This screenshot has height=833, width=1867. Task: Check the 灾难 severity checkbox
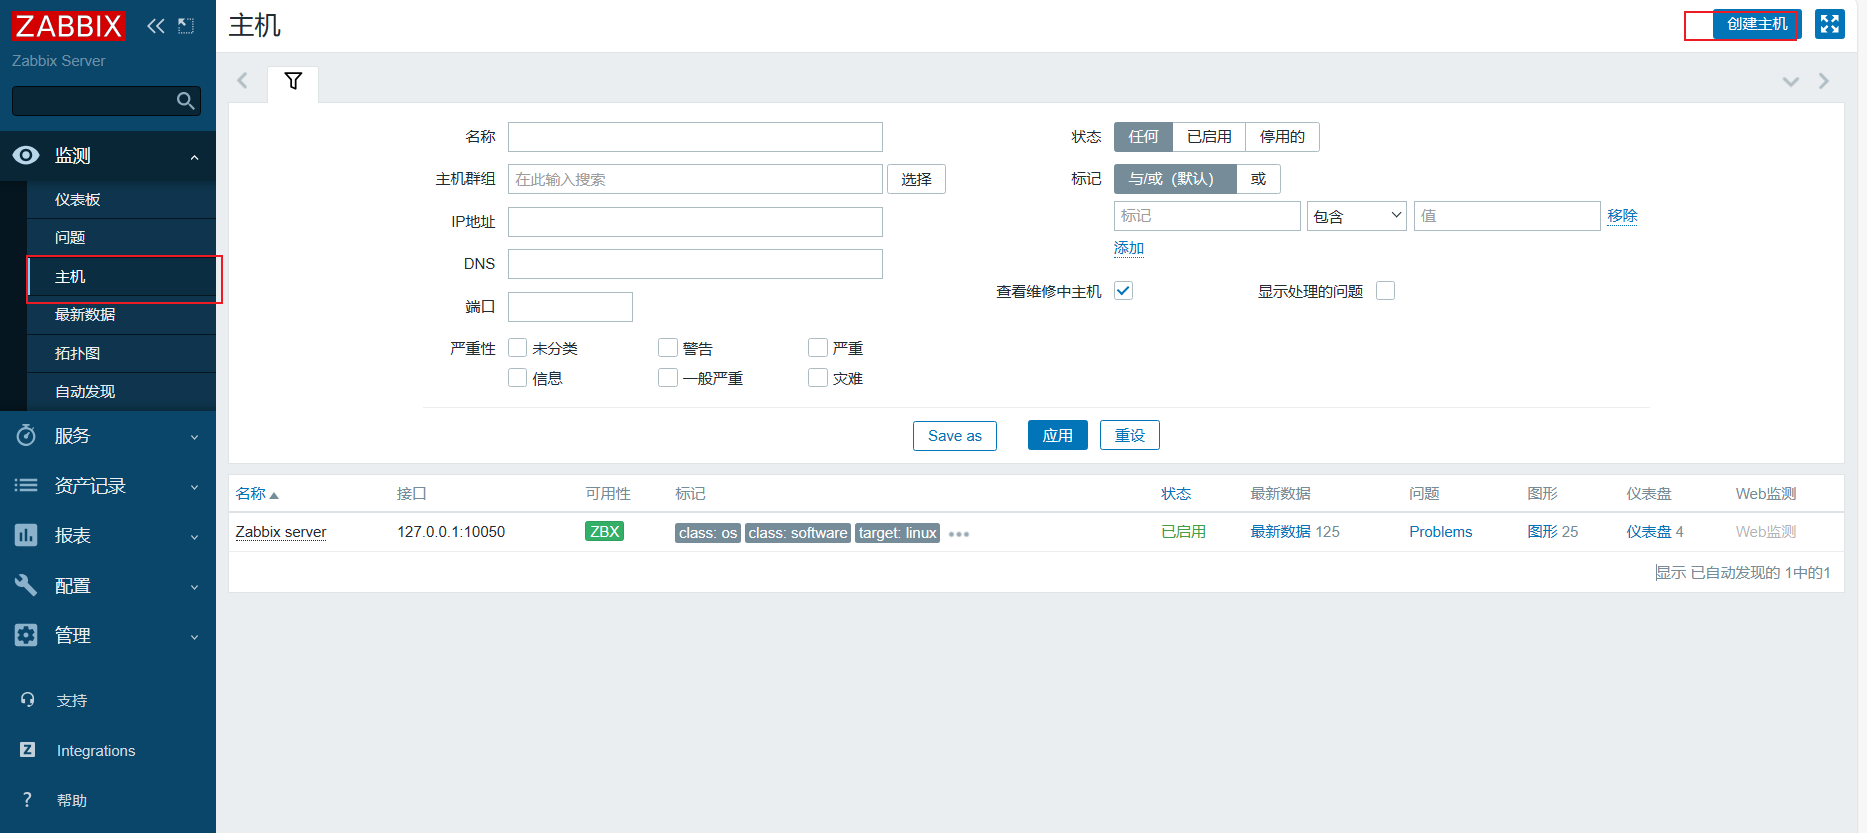(818, 378)
